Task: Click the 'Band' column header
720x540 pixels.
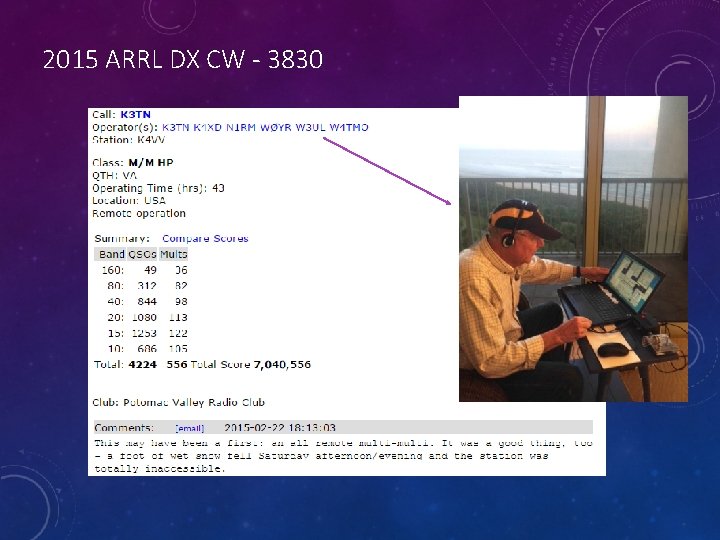Action: click(x=112, y=254)
